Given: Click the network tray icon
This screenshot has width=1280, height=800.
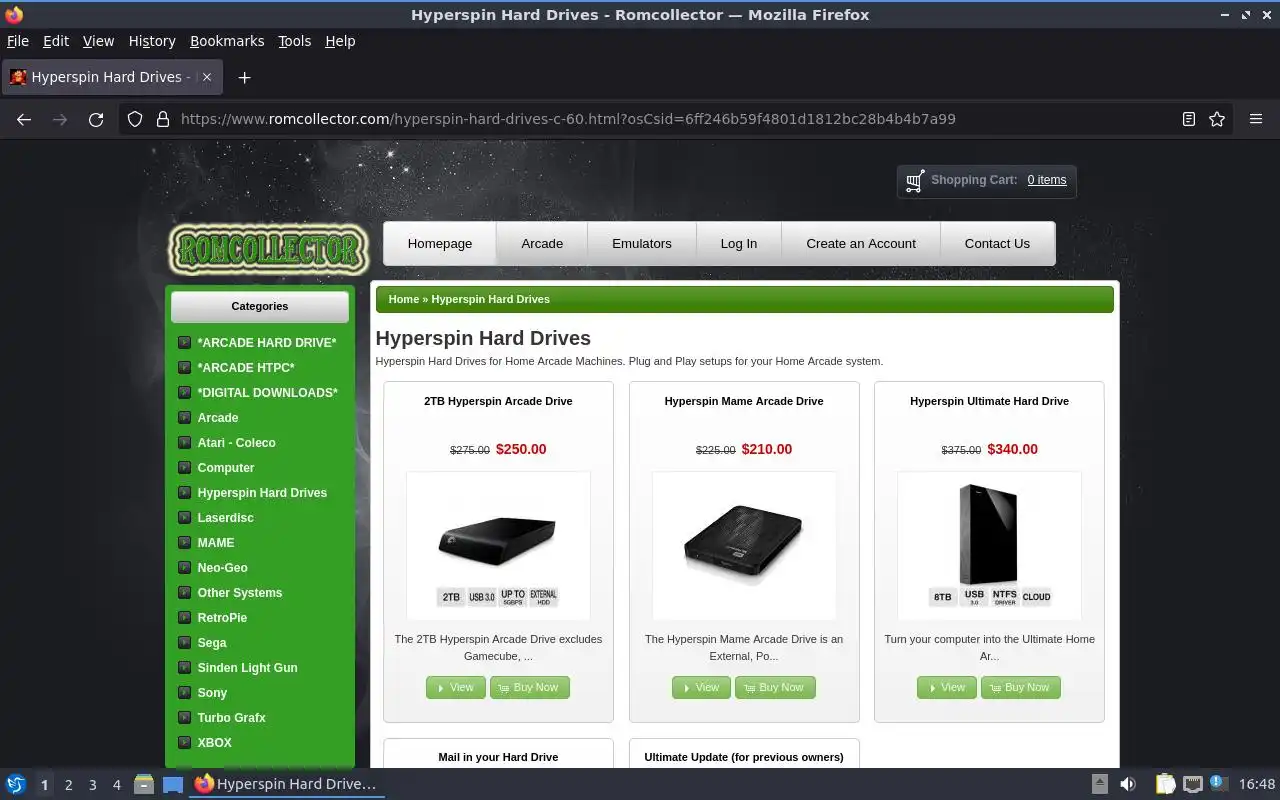Looking at the screenshot, I should pyautogui.click(x=1192, y=784).
